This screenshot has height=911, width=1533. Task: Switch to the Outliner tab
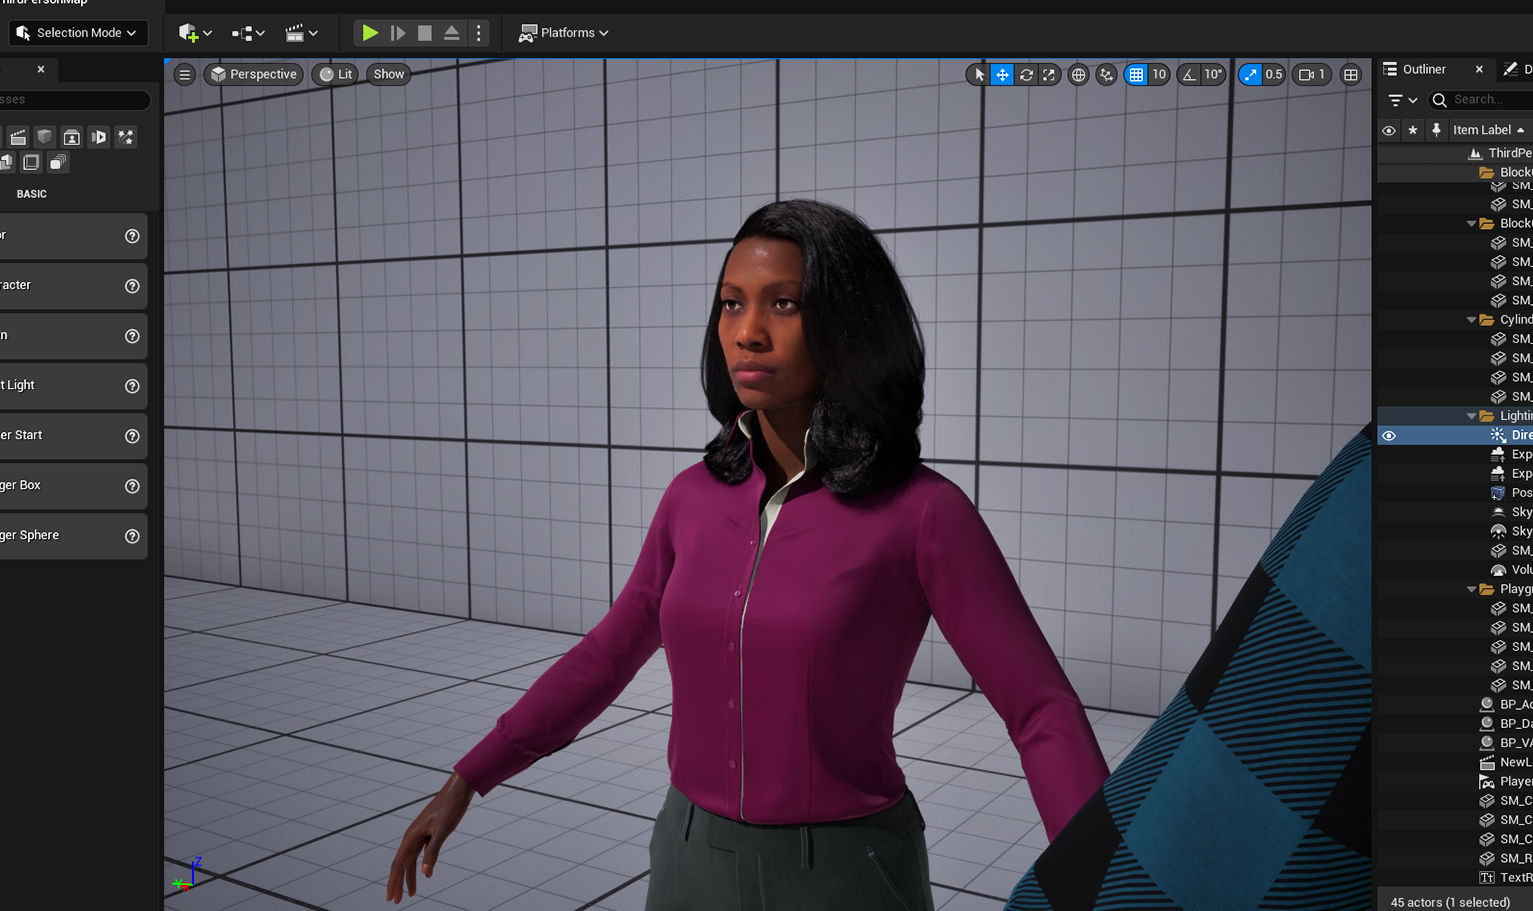[x=1424, y=69]
